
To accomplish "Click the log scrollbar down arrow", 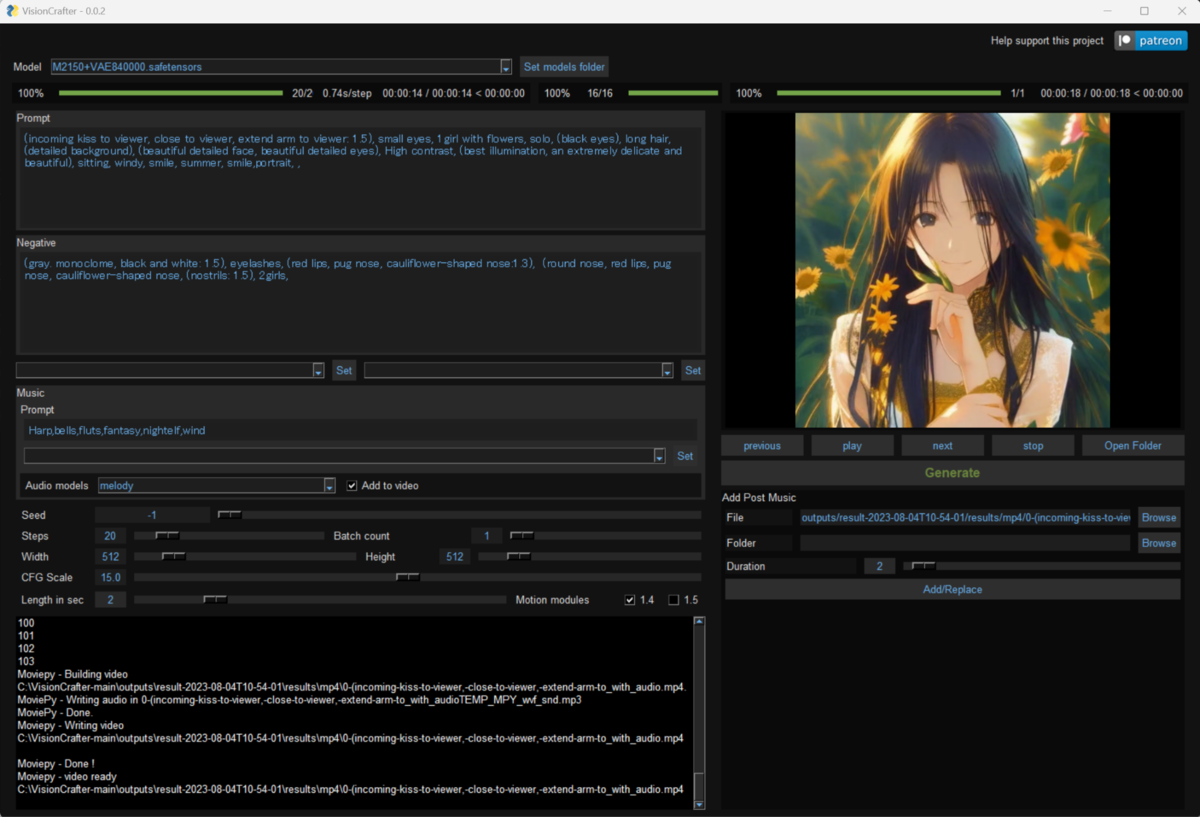I will pyautogui.click(x=699, y=804).
